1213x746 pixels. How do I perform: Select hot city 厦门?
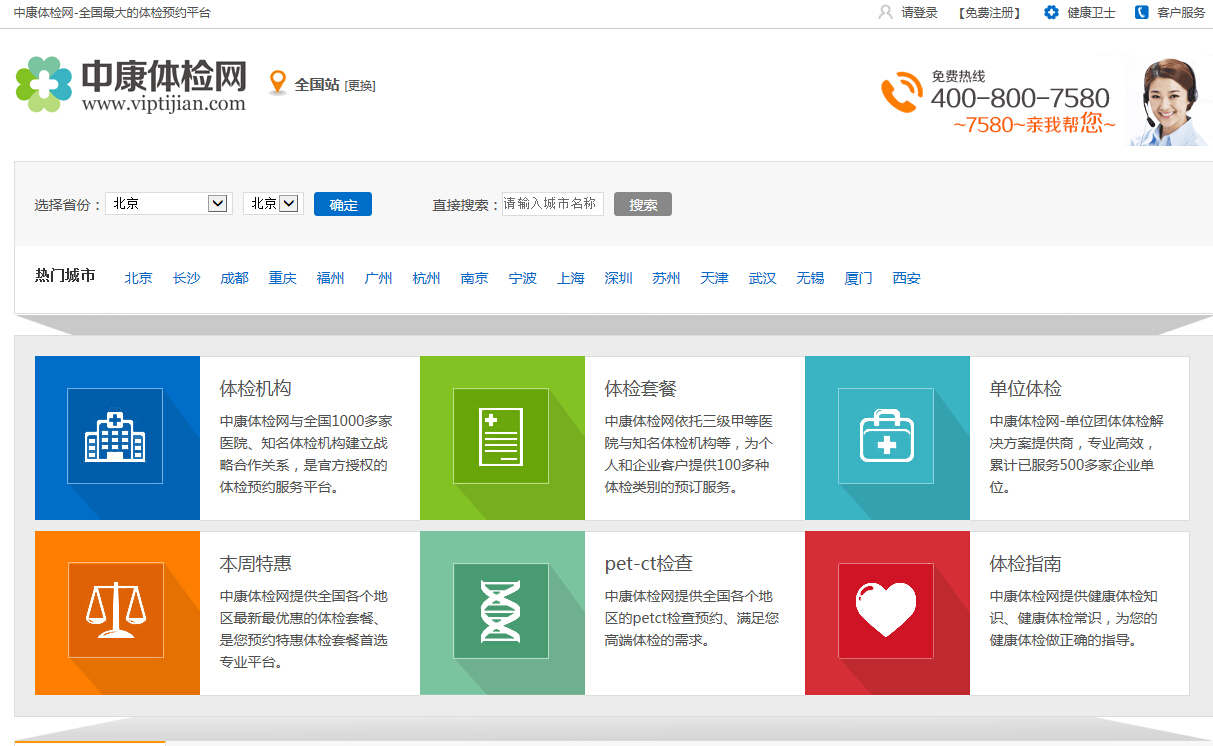(858, 278)
